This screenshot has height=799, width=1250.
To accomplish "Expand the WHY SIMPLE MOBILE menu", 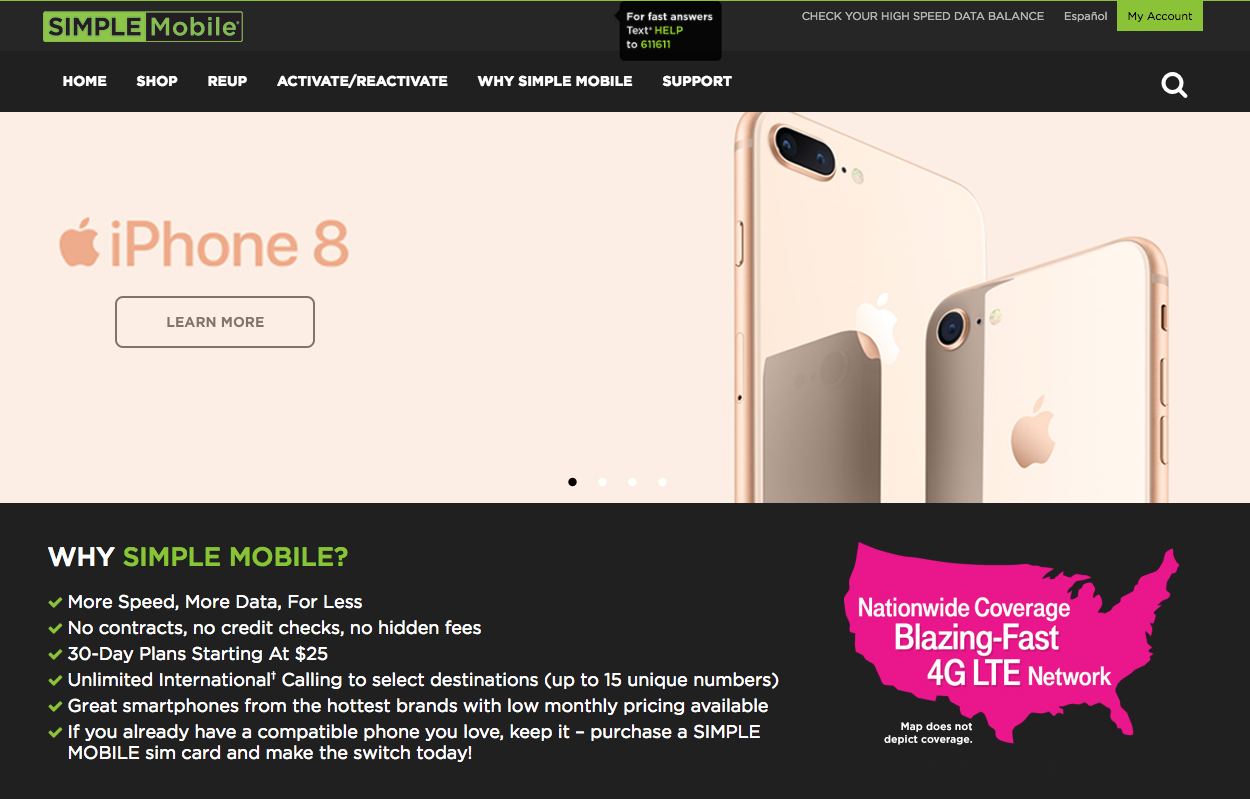I will pos(555,81).
